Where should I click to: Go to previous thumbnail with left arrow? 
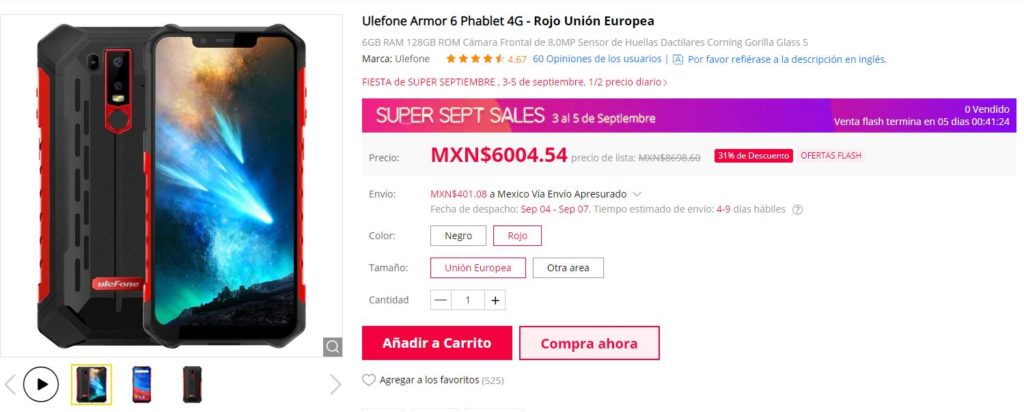coord(10,385)
